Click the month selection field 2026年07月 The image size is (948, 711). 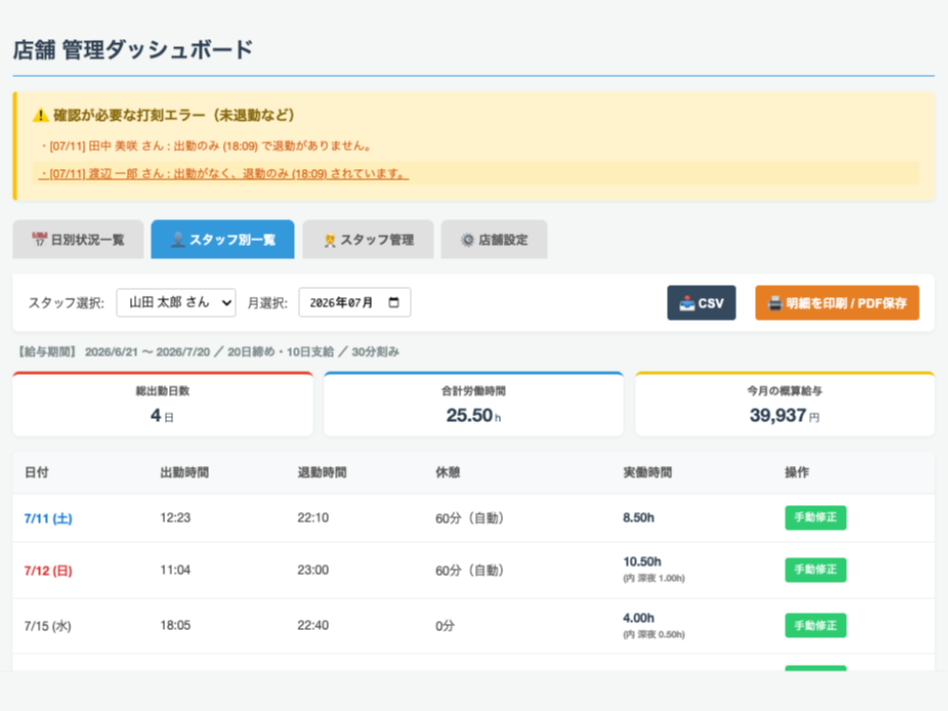tap(354, 302)
